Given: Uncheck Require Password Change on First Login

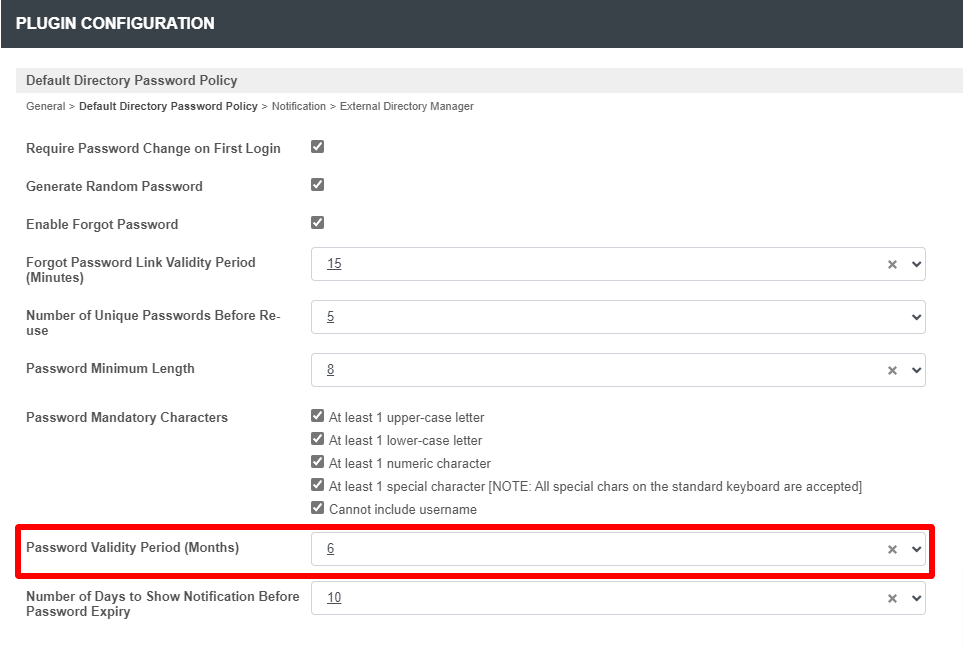Looking at the screenshot, I should (x=318, y=147).
